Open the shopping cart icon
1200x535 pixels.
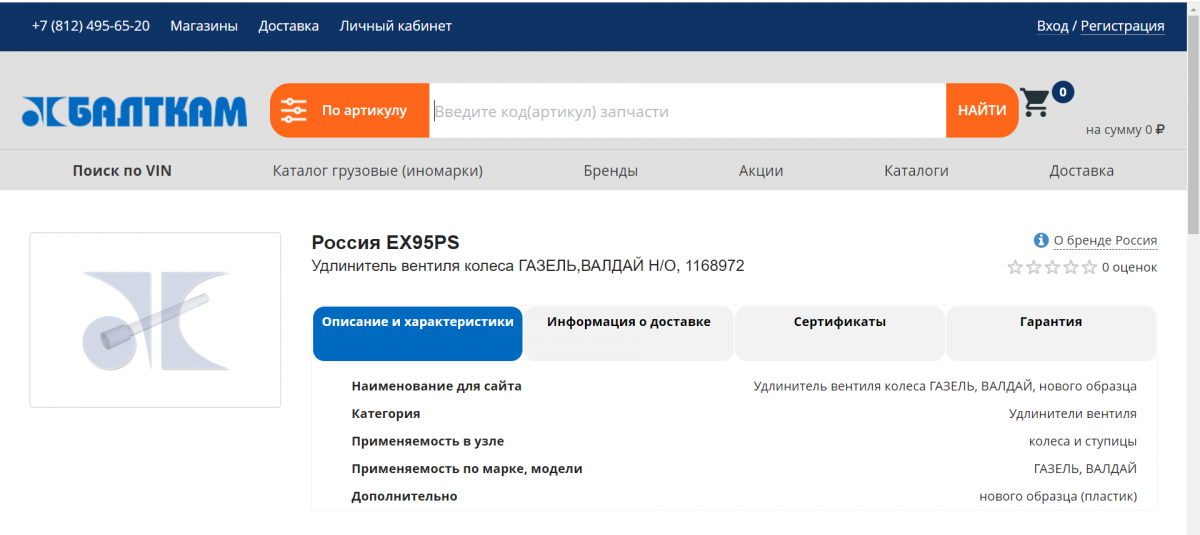(x=1035, y=102)
